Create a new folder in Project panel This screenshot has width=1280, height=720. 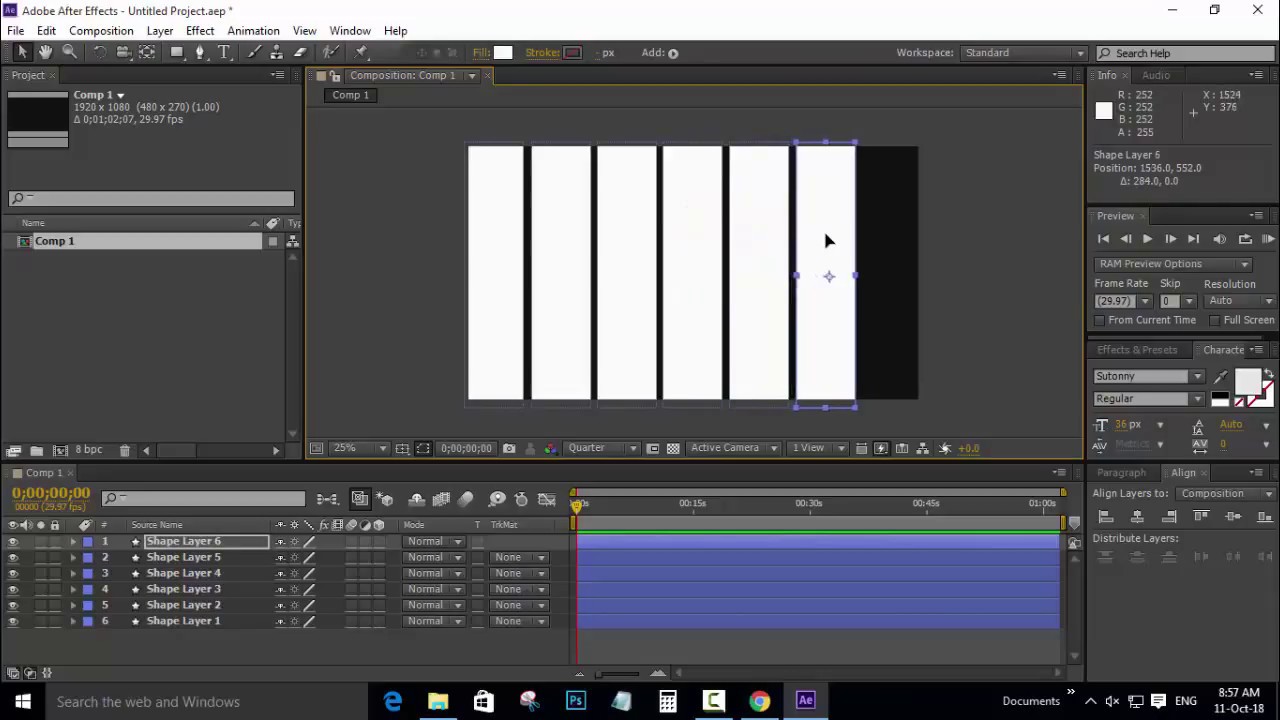(x=37, y=451)
